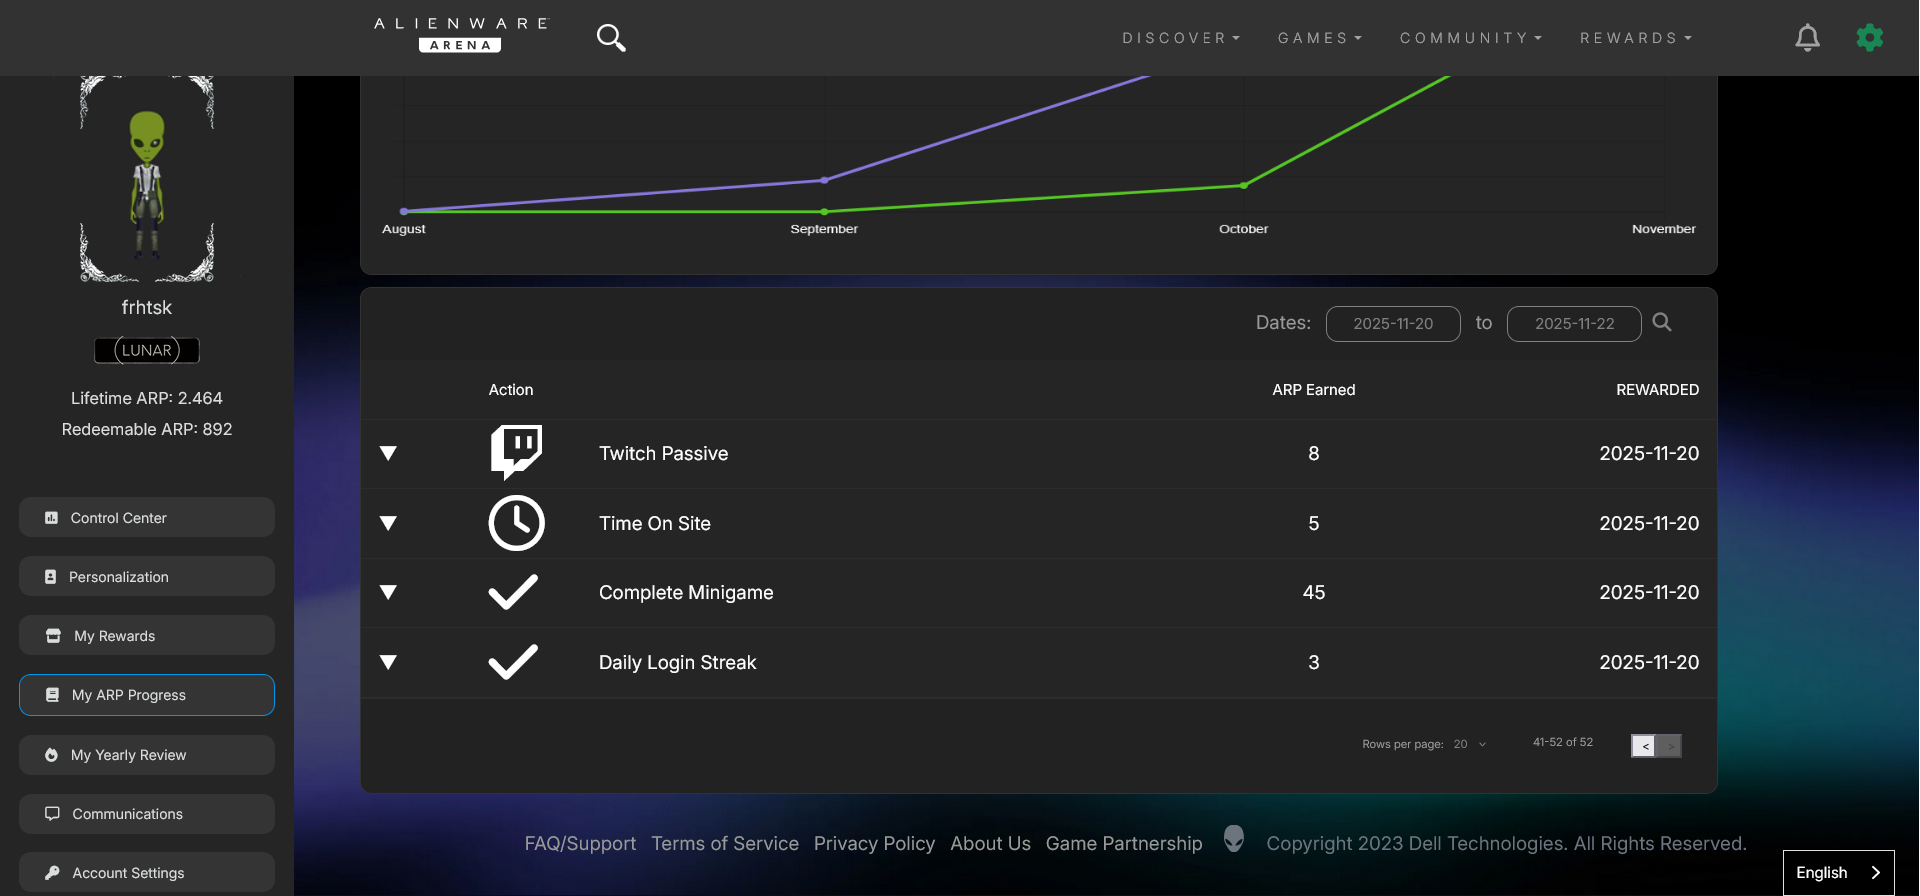
Task: Go to previous page of results
Action: 1644,746
